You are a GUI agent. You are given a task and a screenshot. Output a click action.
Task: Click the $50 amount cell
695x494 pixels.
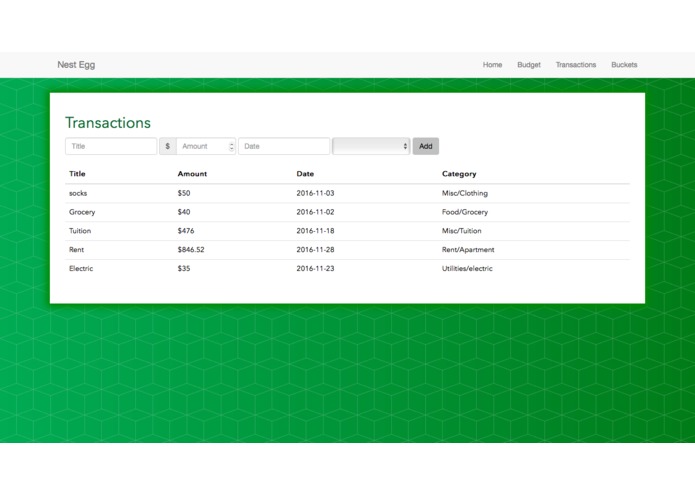point(184,193)
